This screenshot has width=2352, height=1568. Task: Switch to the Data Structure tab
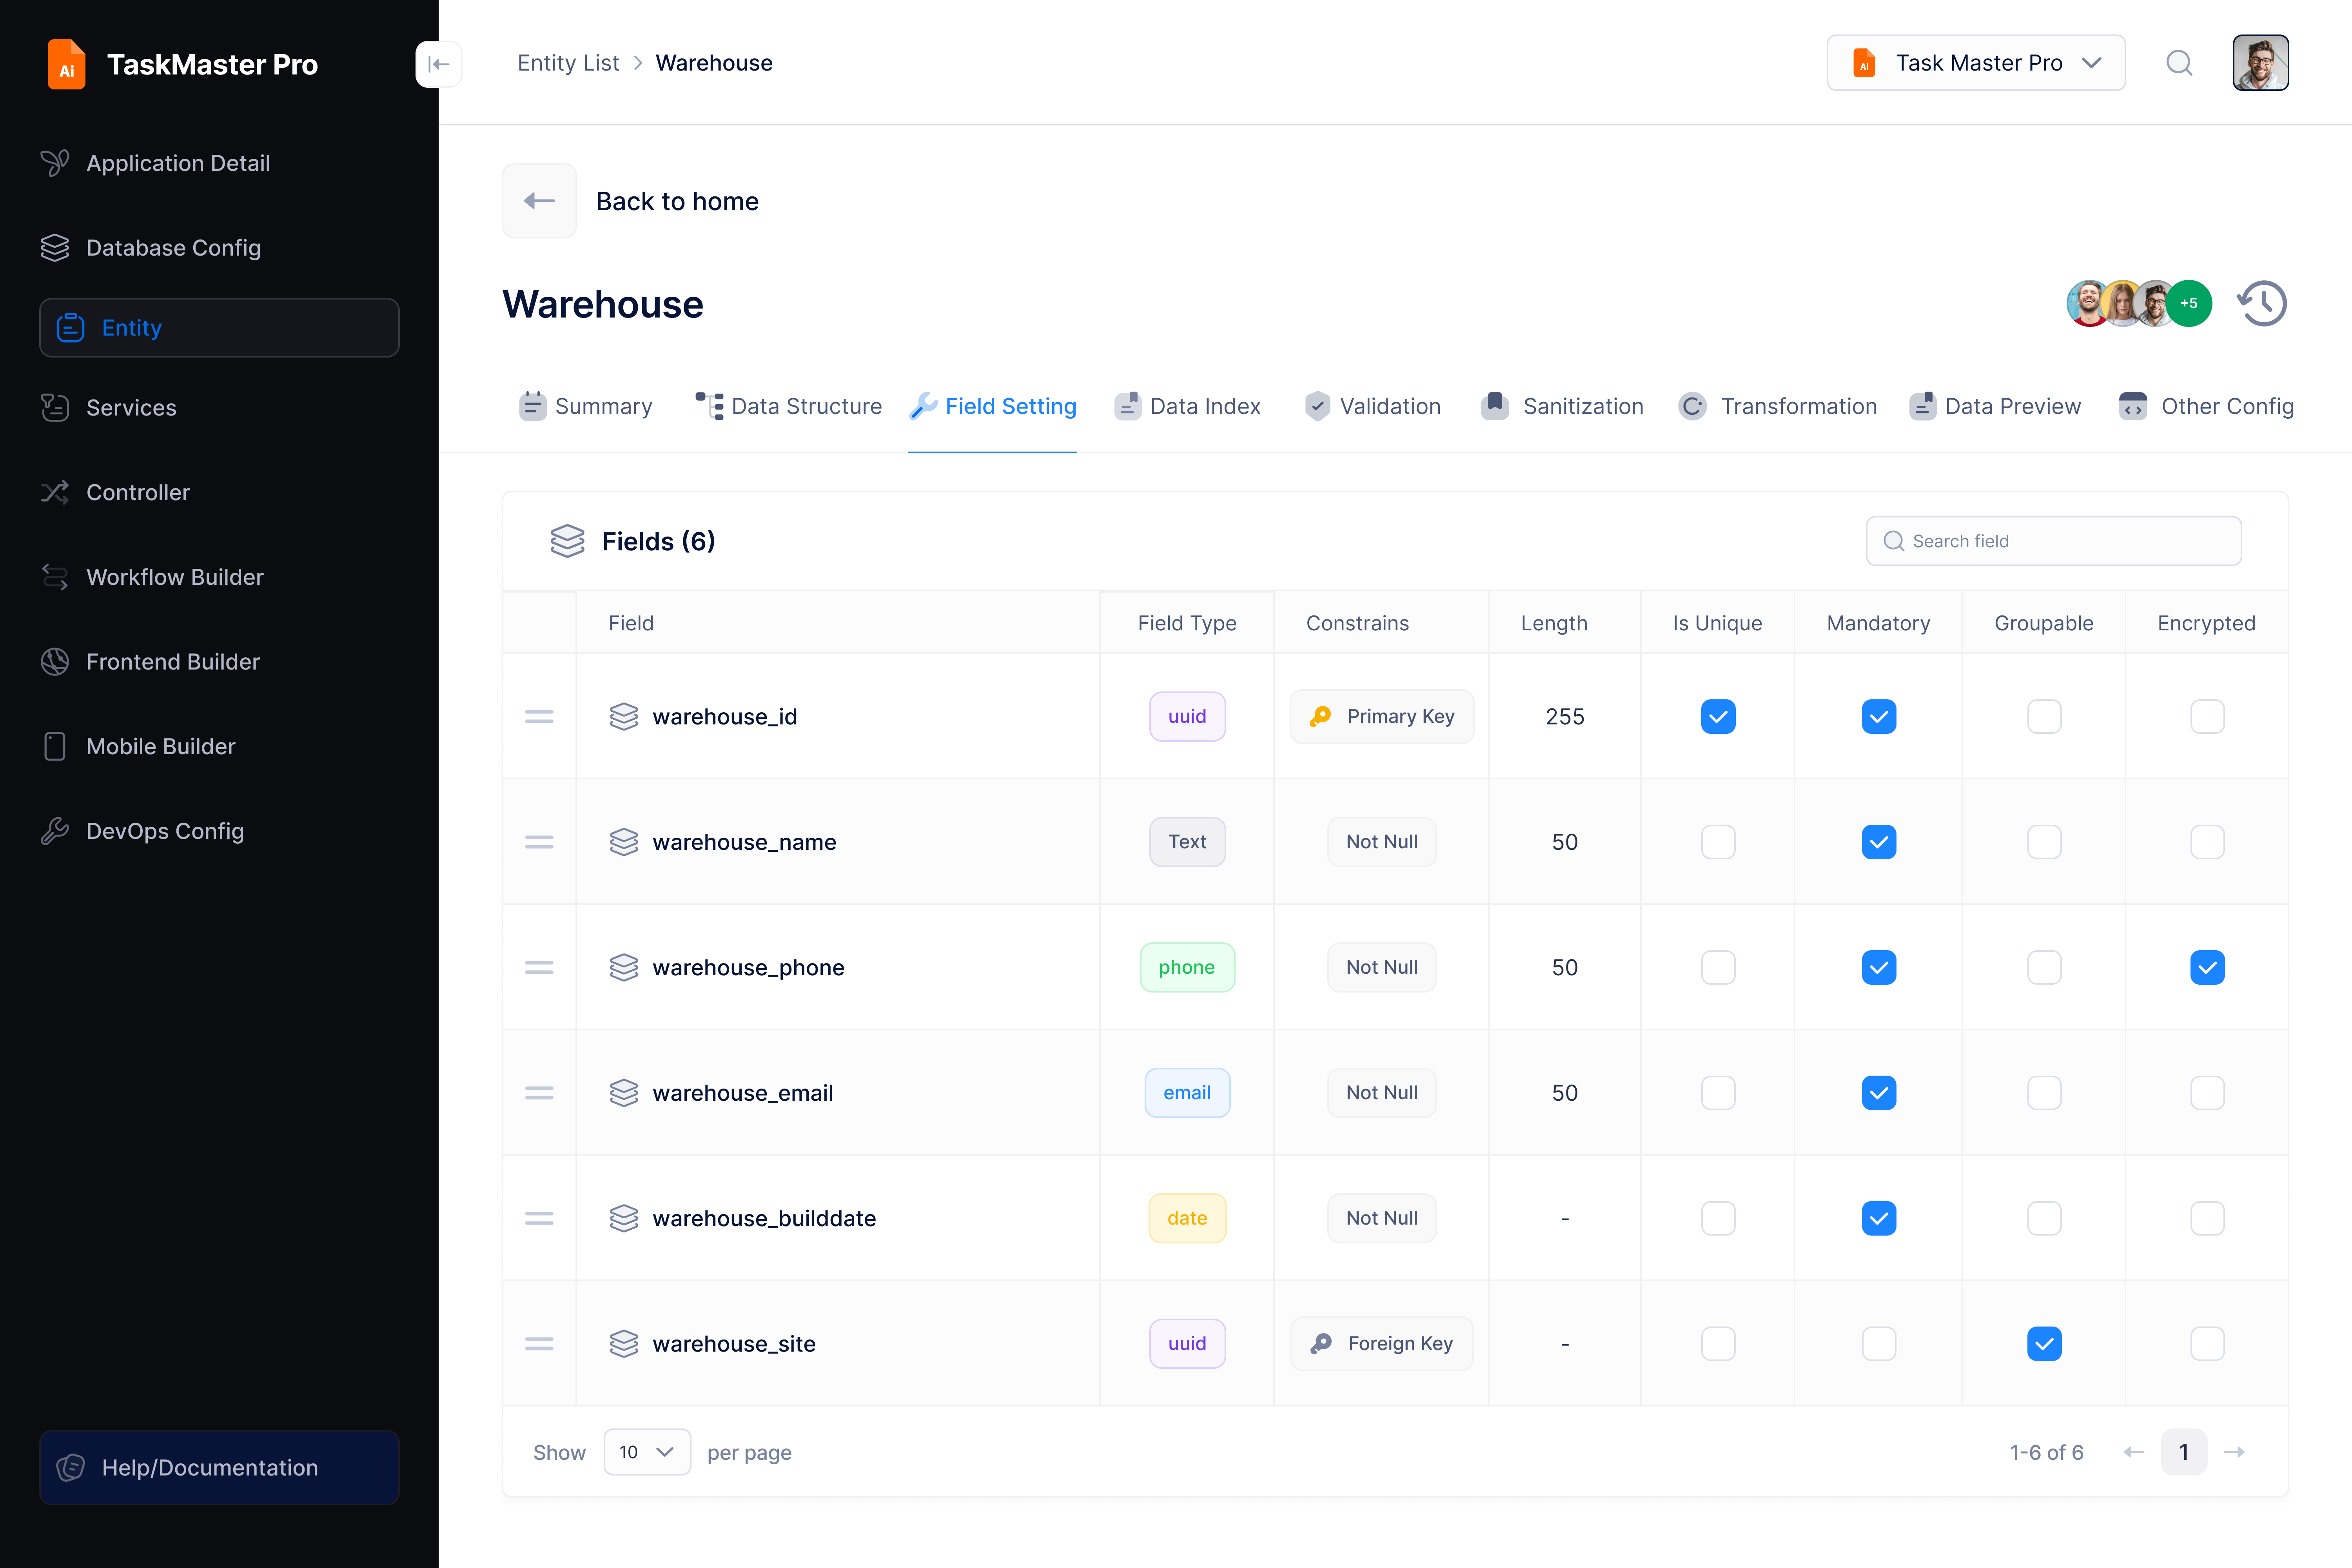789,406
